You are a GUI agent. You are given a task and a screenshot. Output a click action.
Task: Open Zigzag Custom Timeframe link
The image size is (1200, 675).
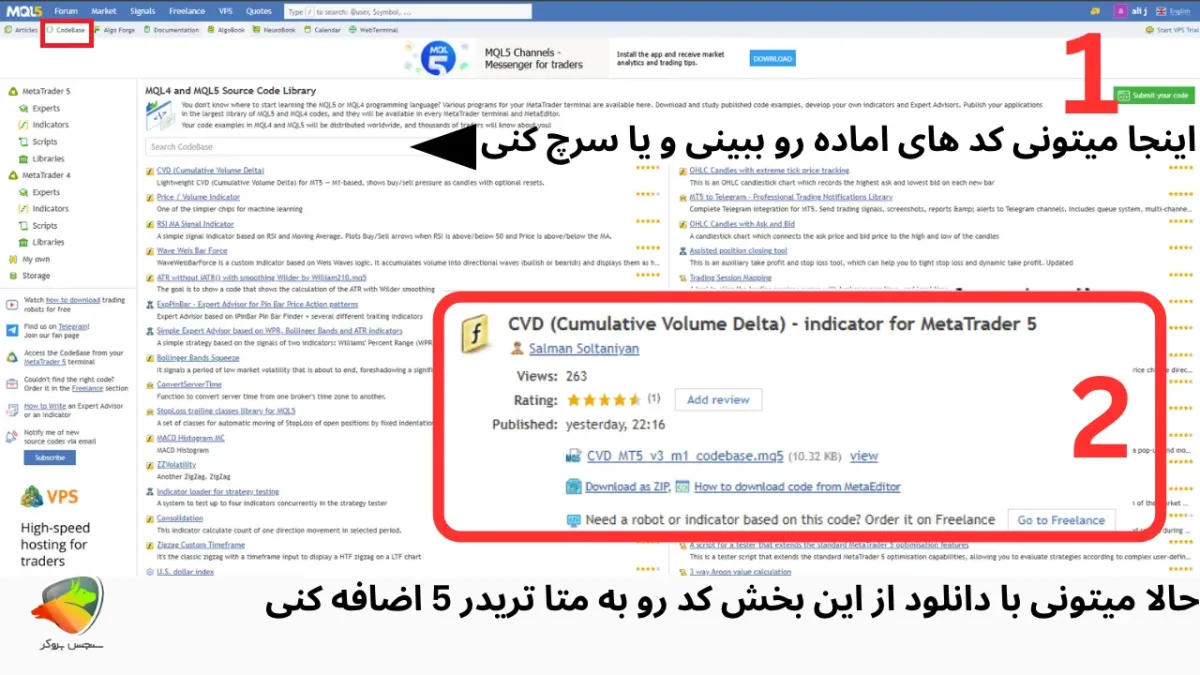pos(201,544)
